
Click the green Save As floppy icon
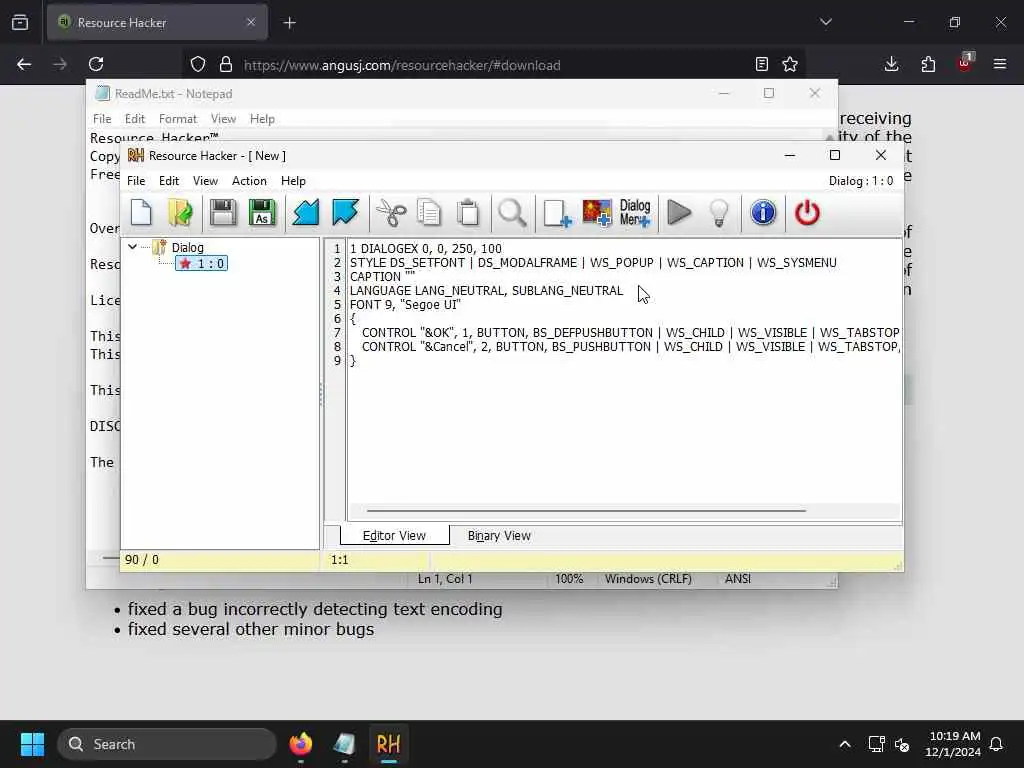[x=263, y=213]
